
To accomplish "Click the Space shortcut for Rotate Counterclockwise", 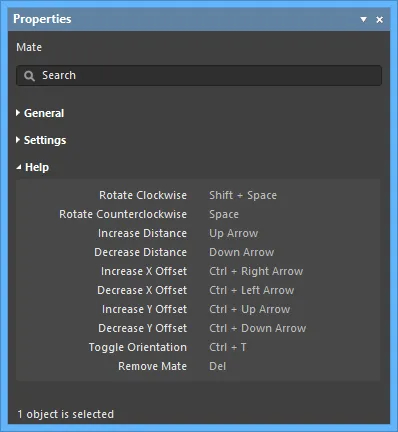I will point(224,214).
